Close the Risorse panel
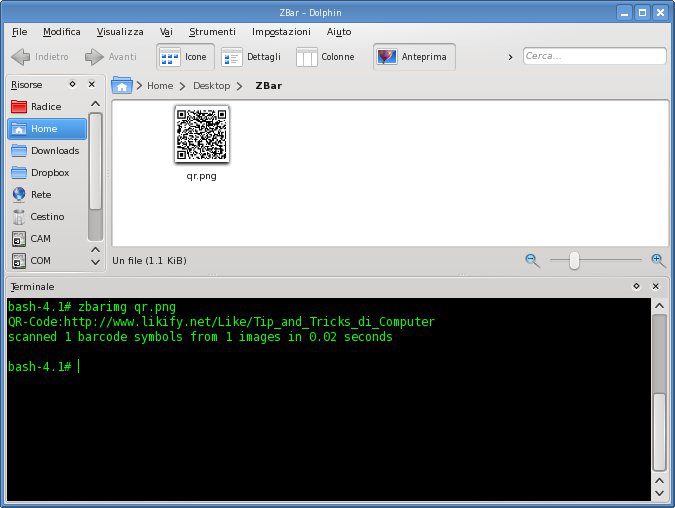675x508 pixels. 91,84
